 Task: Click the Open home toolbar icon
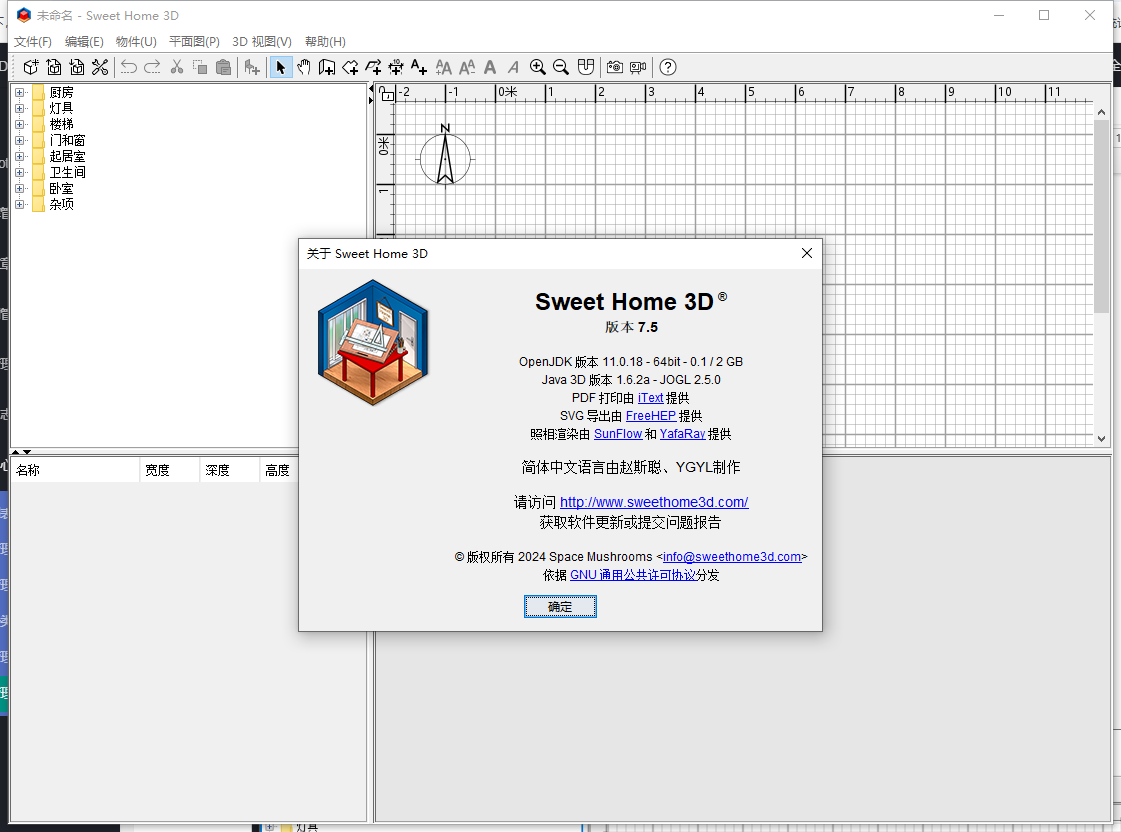[54, 67]
